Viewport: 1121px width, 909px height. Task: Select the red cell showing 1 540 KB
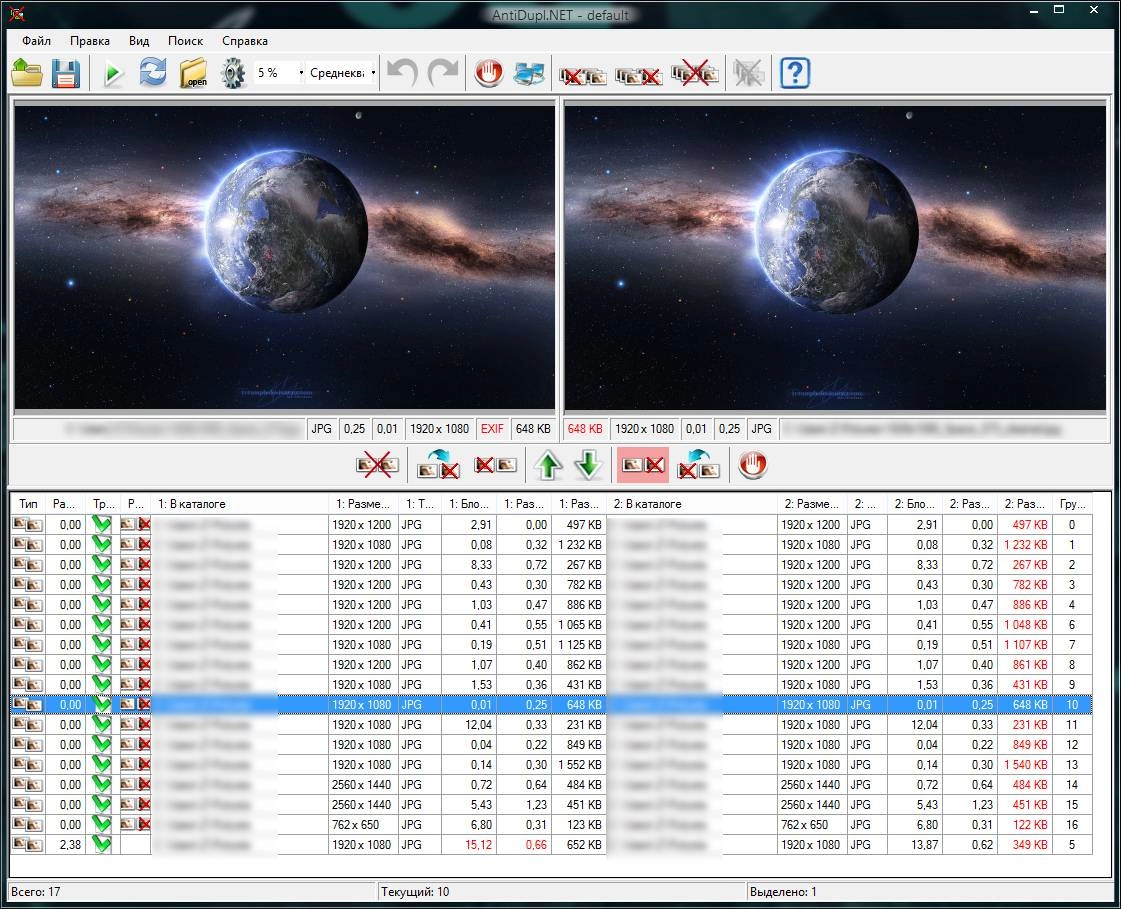pos(1024,765)
